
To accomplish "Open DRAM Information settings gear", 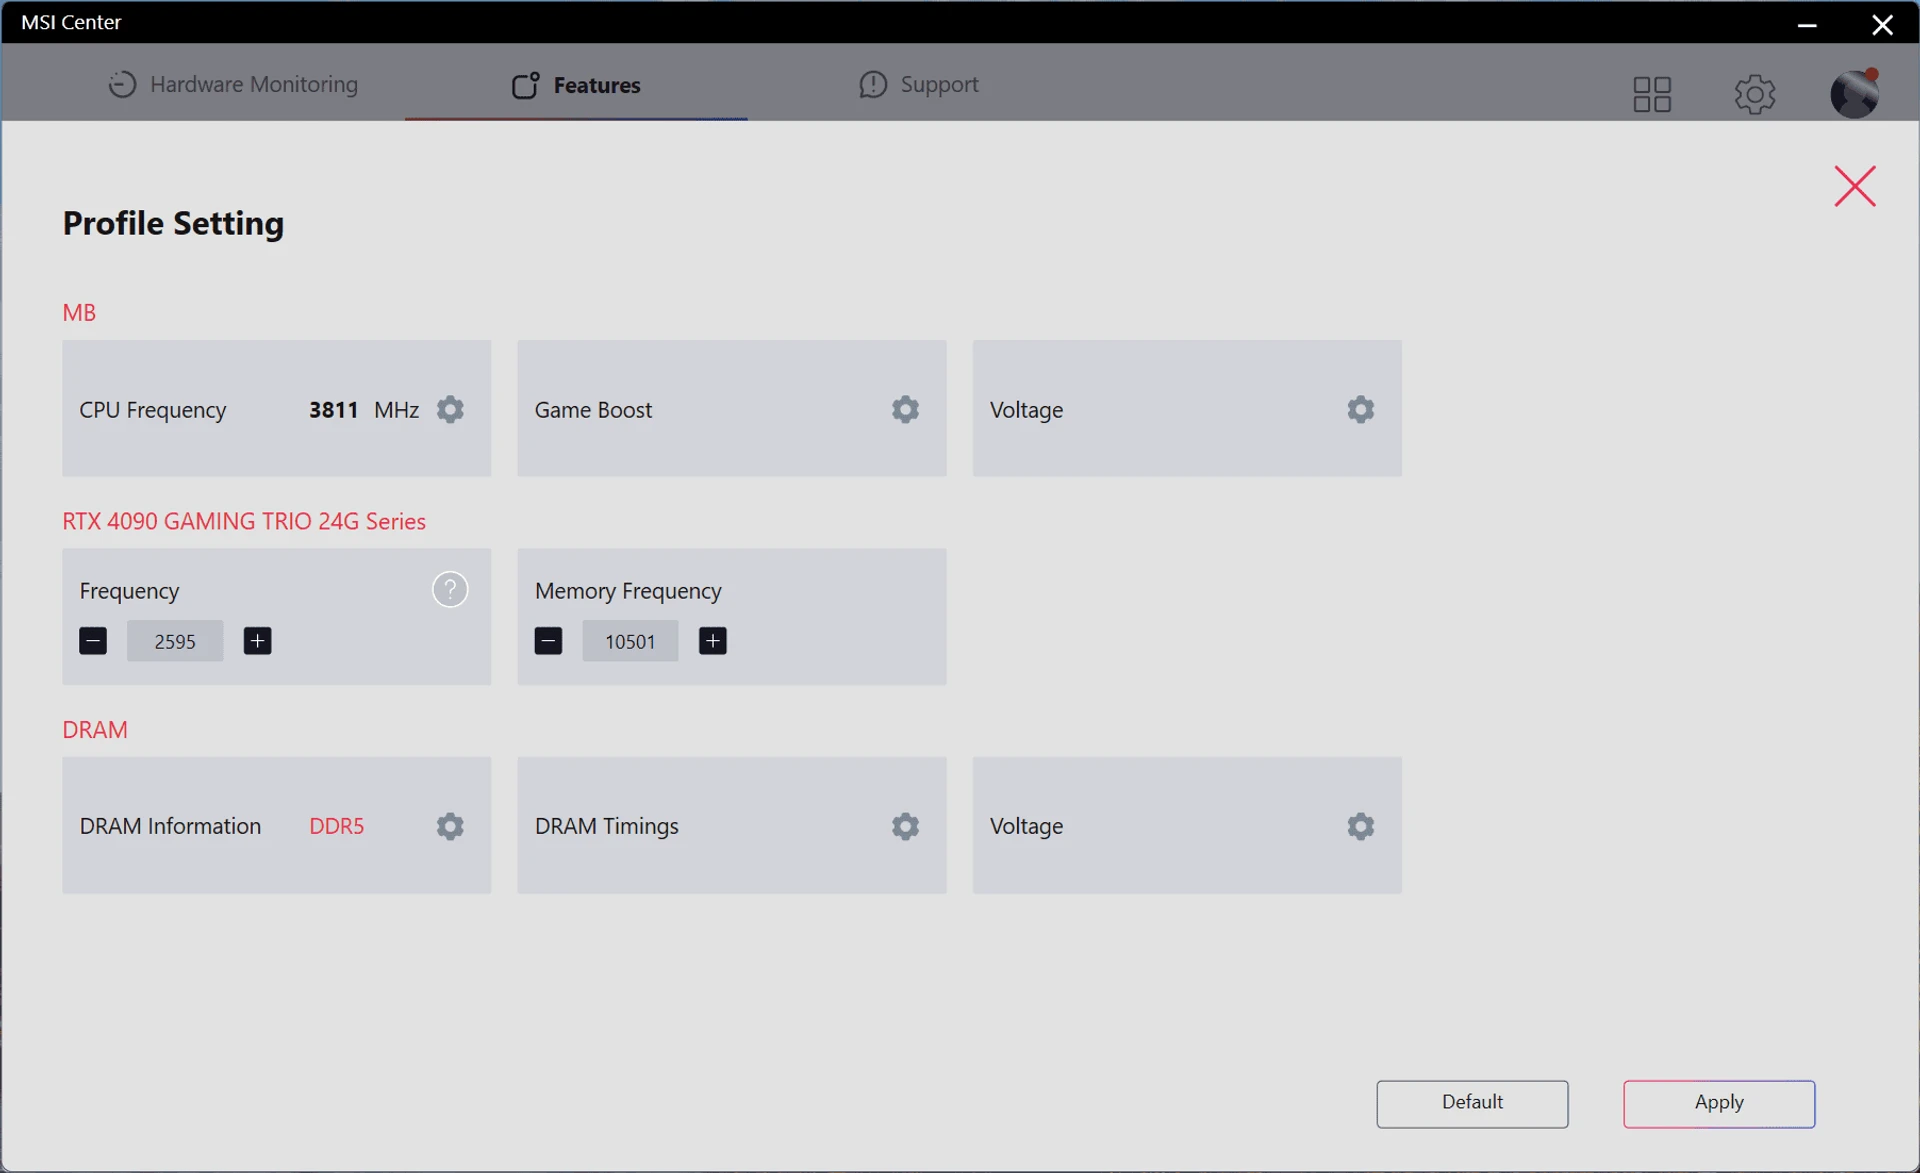I will pyautogui.click(x=450, y=826).
